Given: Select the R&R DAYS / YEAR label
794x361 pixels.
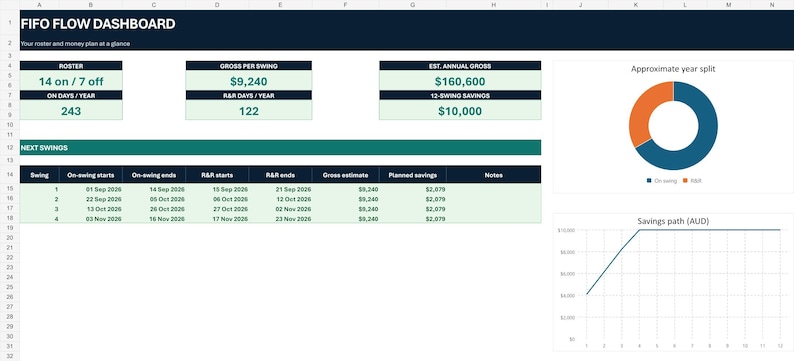Looking at the screenshot, I should (249, 96).
